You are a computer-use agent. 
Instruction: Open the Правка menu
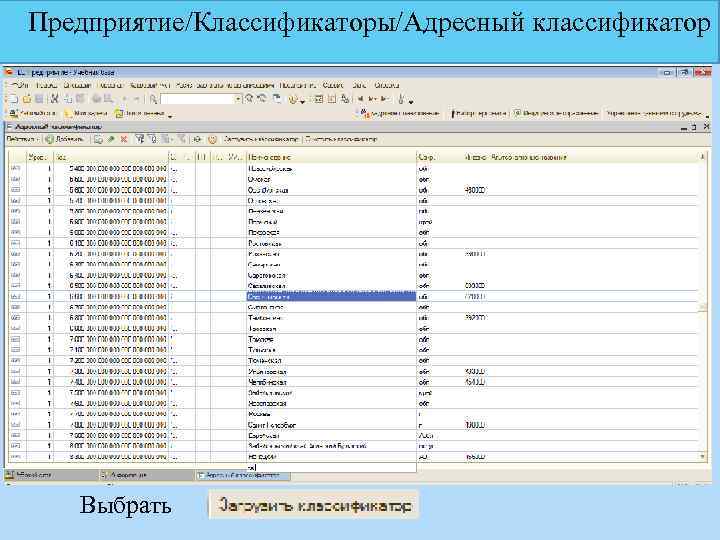tap(46, 85)
